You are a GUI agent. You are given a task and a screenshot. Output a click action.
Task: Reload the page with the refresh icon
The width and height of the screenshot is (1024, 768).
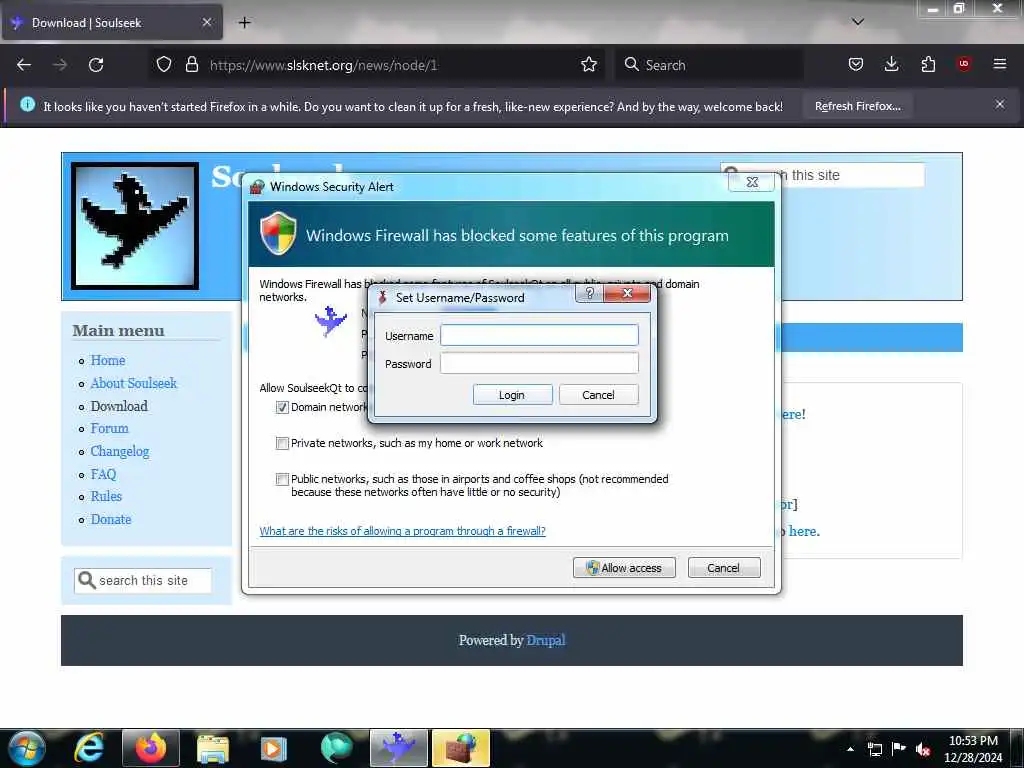[x=96, y=65]
